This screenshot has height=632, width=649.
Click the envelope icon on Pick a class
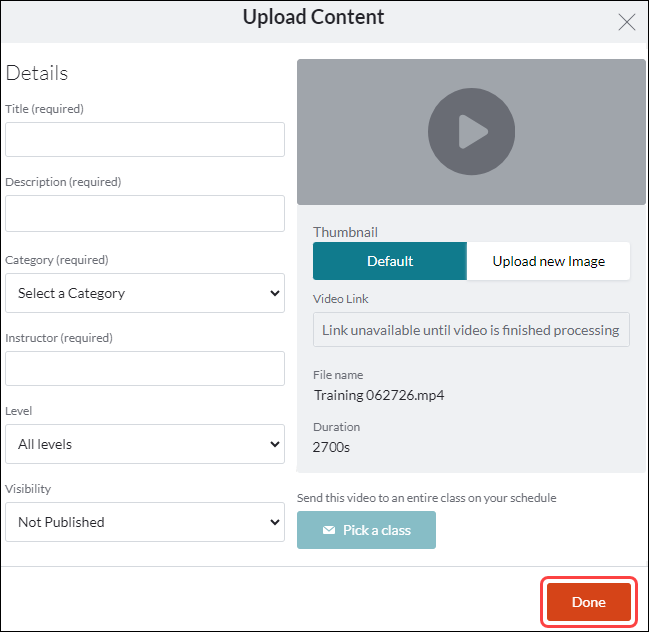click(329, 530)
